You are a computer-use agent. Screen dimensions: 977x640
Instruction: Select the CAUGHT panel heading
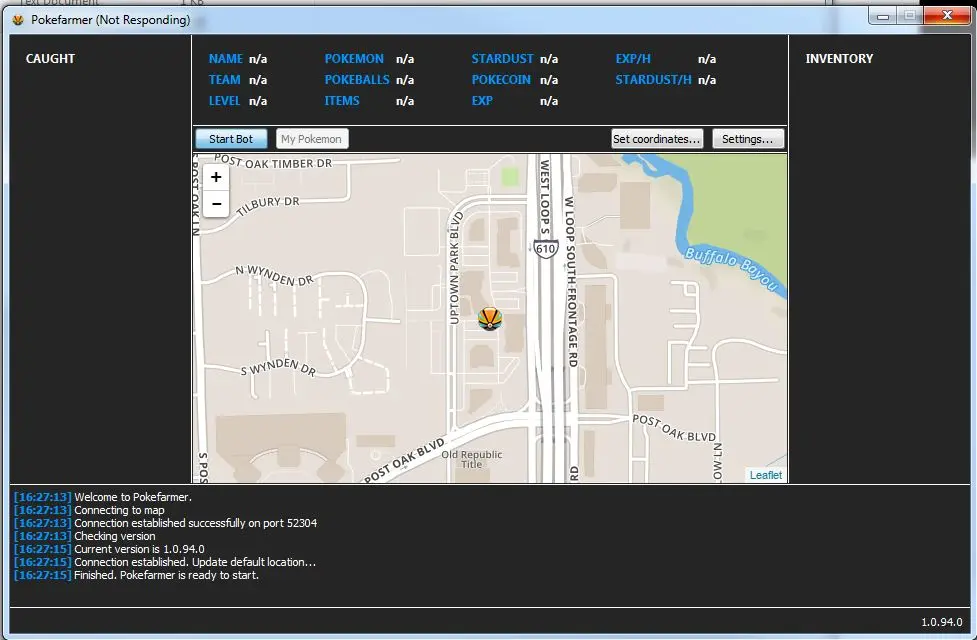click(x=50, y=59)
